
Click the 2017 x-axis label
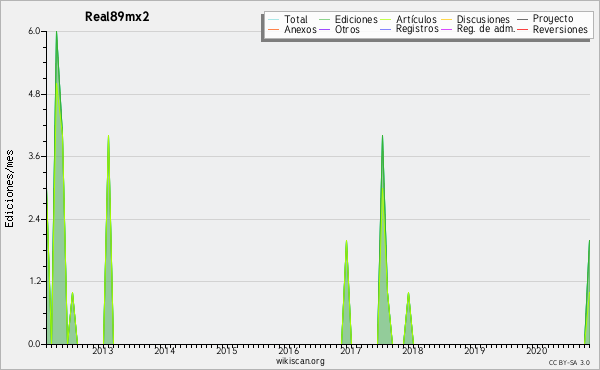pos(351,350)
